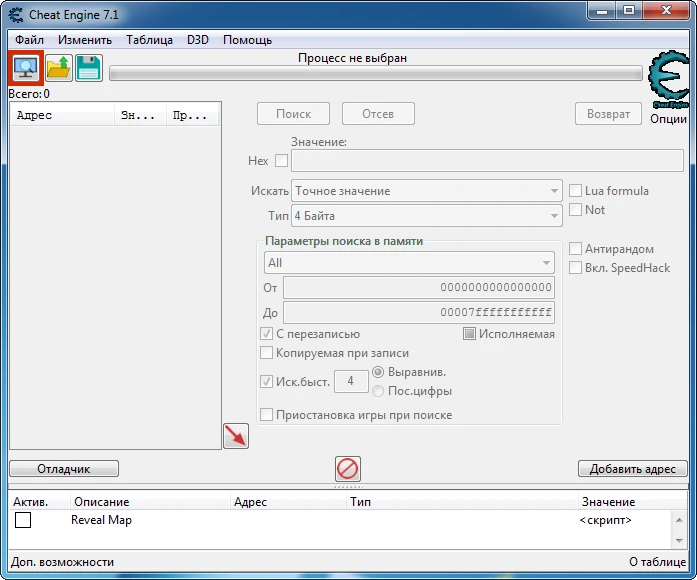Maximize the Cheat Engine window
The width and height of the screenshot is (697, 580).
pyautogui.click(x=629, y=11)
